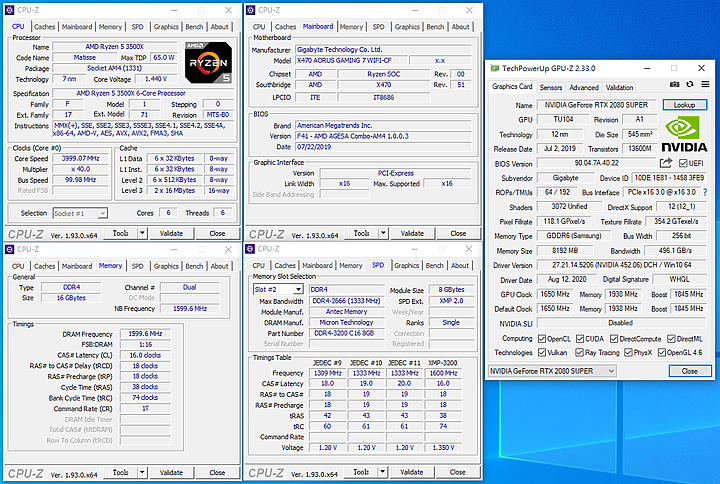Click Validate in the CPU tab window
The image size is (720, 484).
pyautogui.click(x=171, y=233)
